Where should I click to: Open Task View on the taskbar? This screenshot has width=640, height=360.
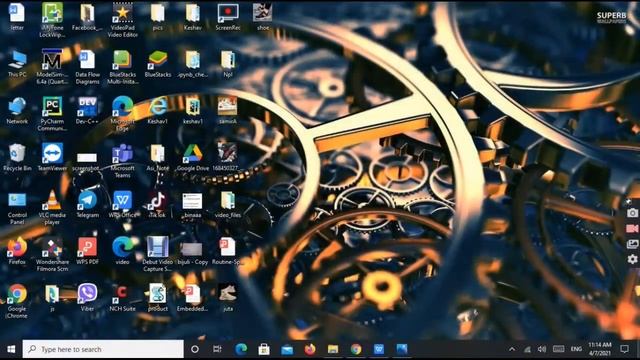(218, 349)
